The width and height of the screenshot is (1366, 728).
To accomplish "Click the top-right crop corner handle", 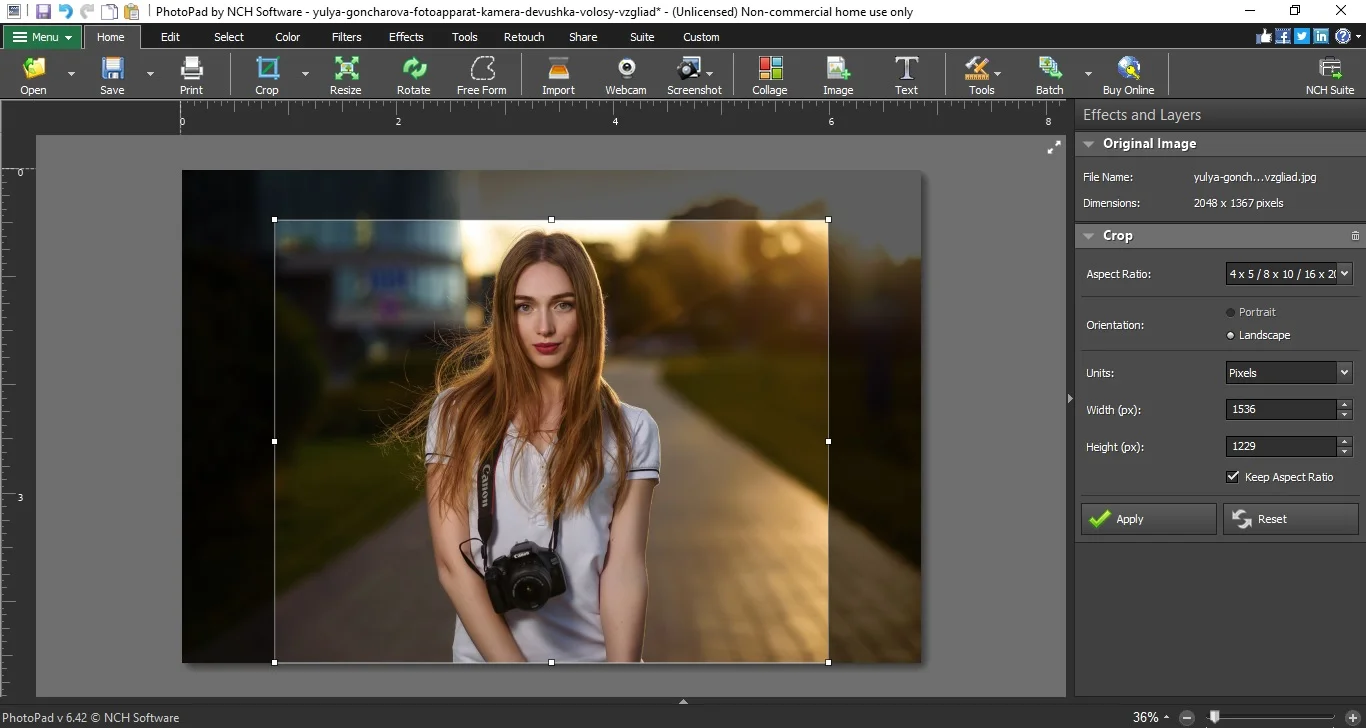I will pyautogui.click(x=828, y=220).
